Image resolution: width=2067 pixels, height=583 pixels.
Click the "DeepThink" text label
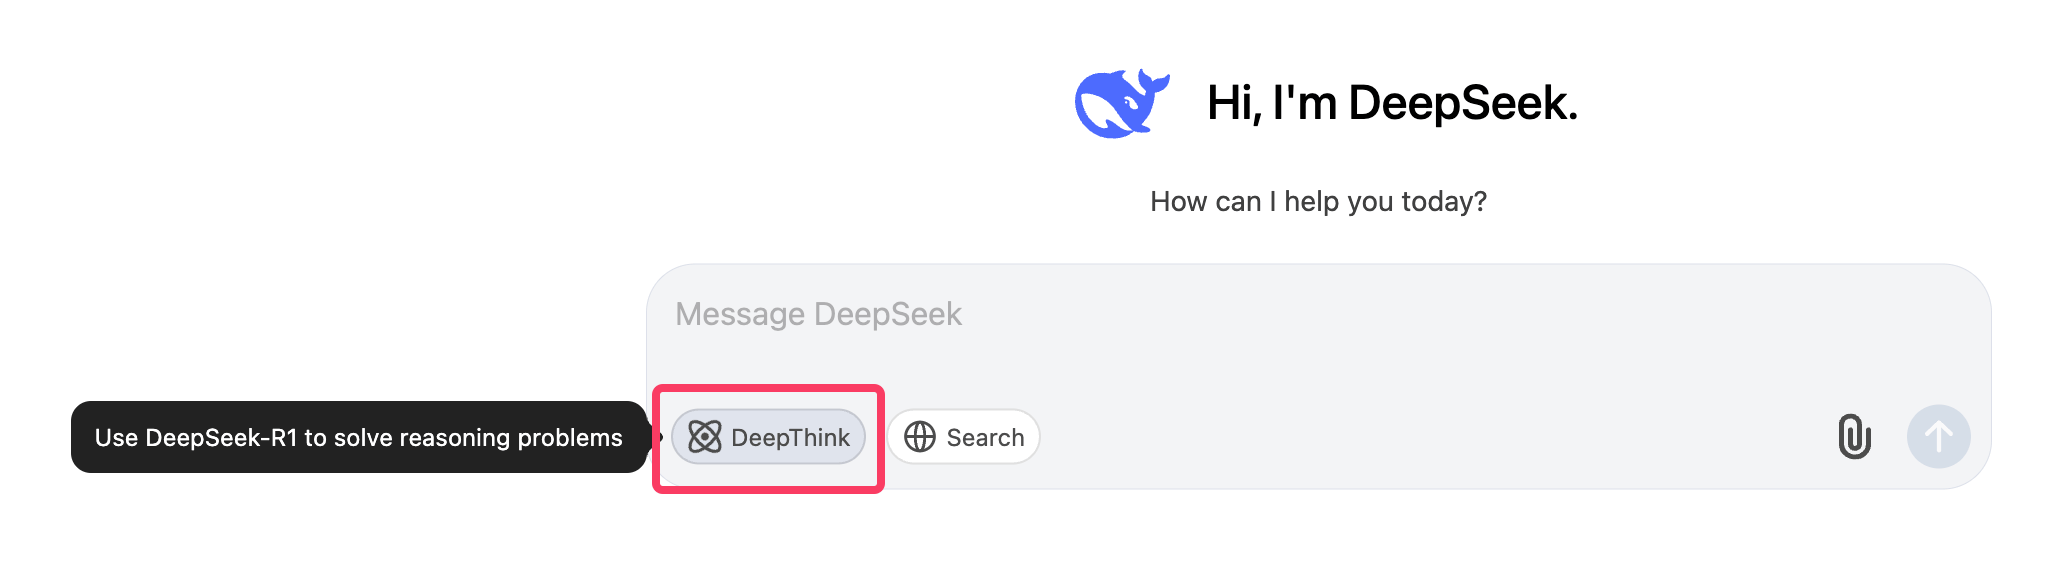pyautogui.click(x=790, y=438)
